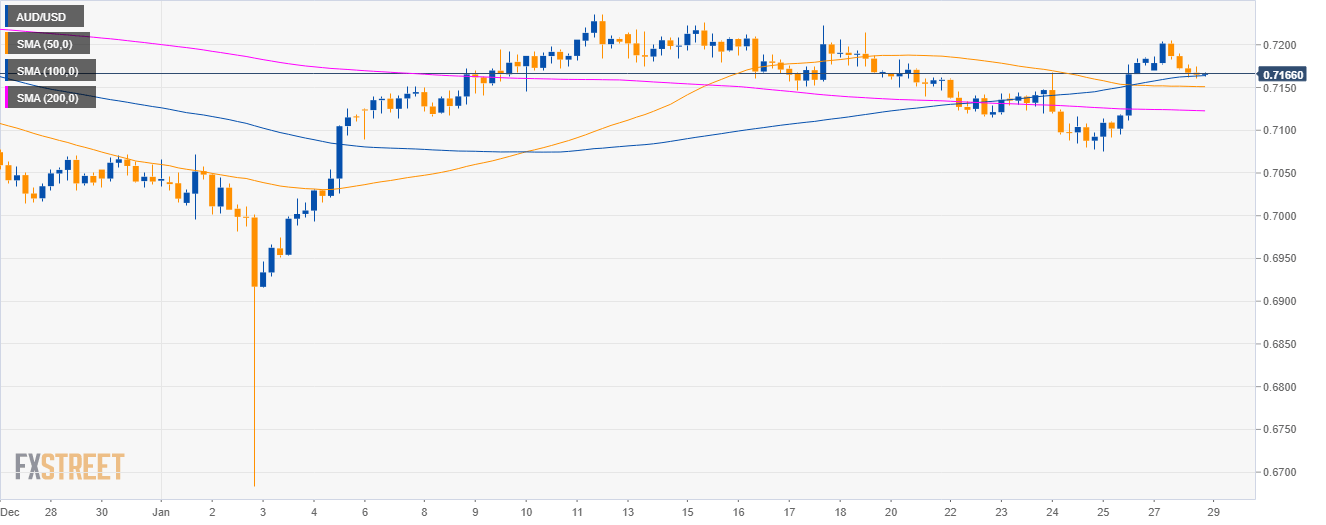Image resolution: width=1326 pixels, height=525 pixels.
Task: Click the FXStreet watermark logo
Action: 70,466
